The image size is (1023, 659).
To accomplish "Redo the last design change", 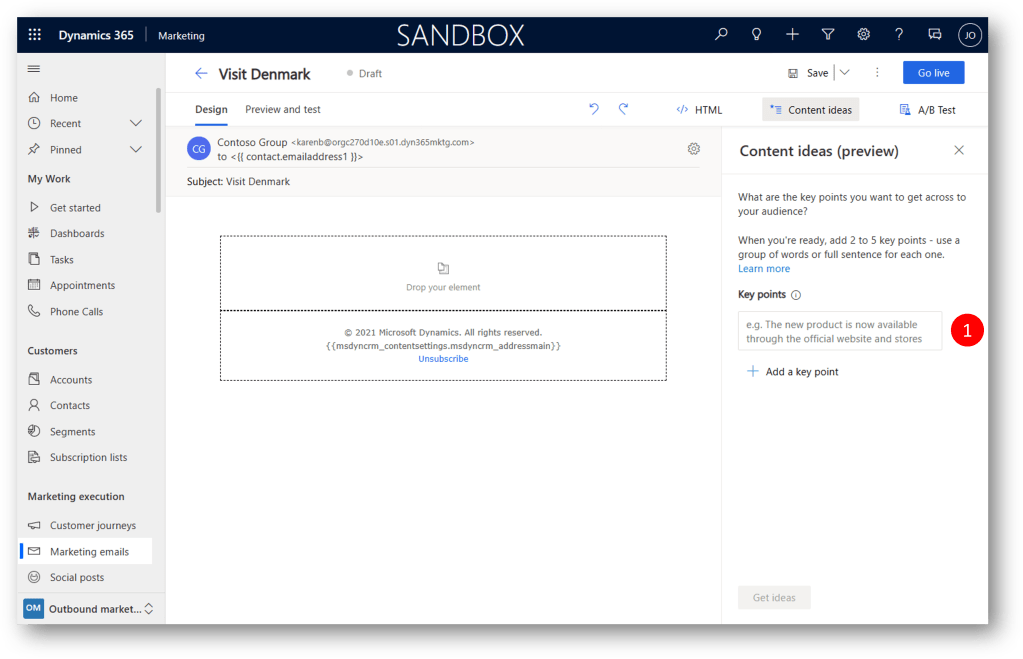I will click(624, 109).
